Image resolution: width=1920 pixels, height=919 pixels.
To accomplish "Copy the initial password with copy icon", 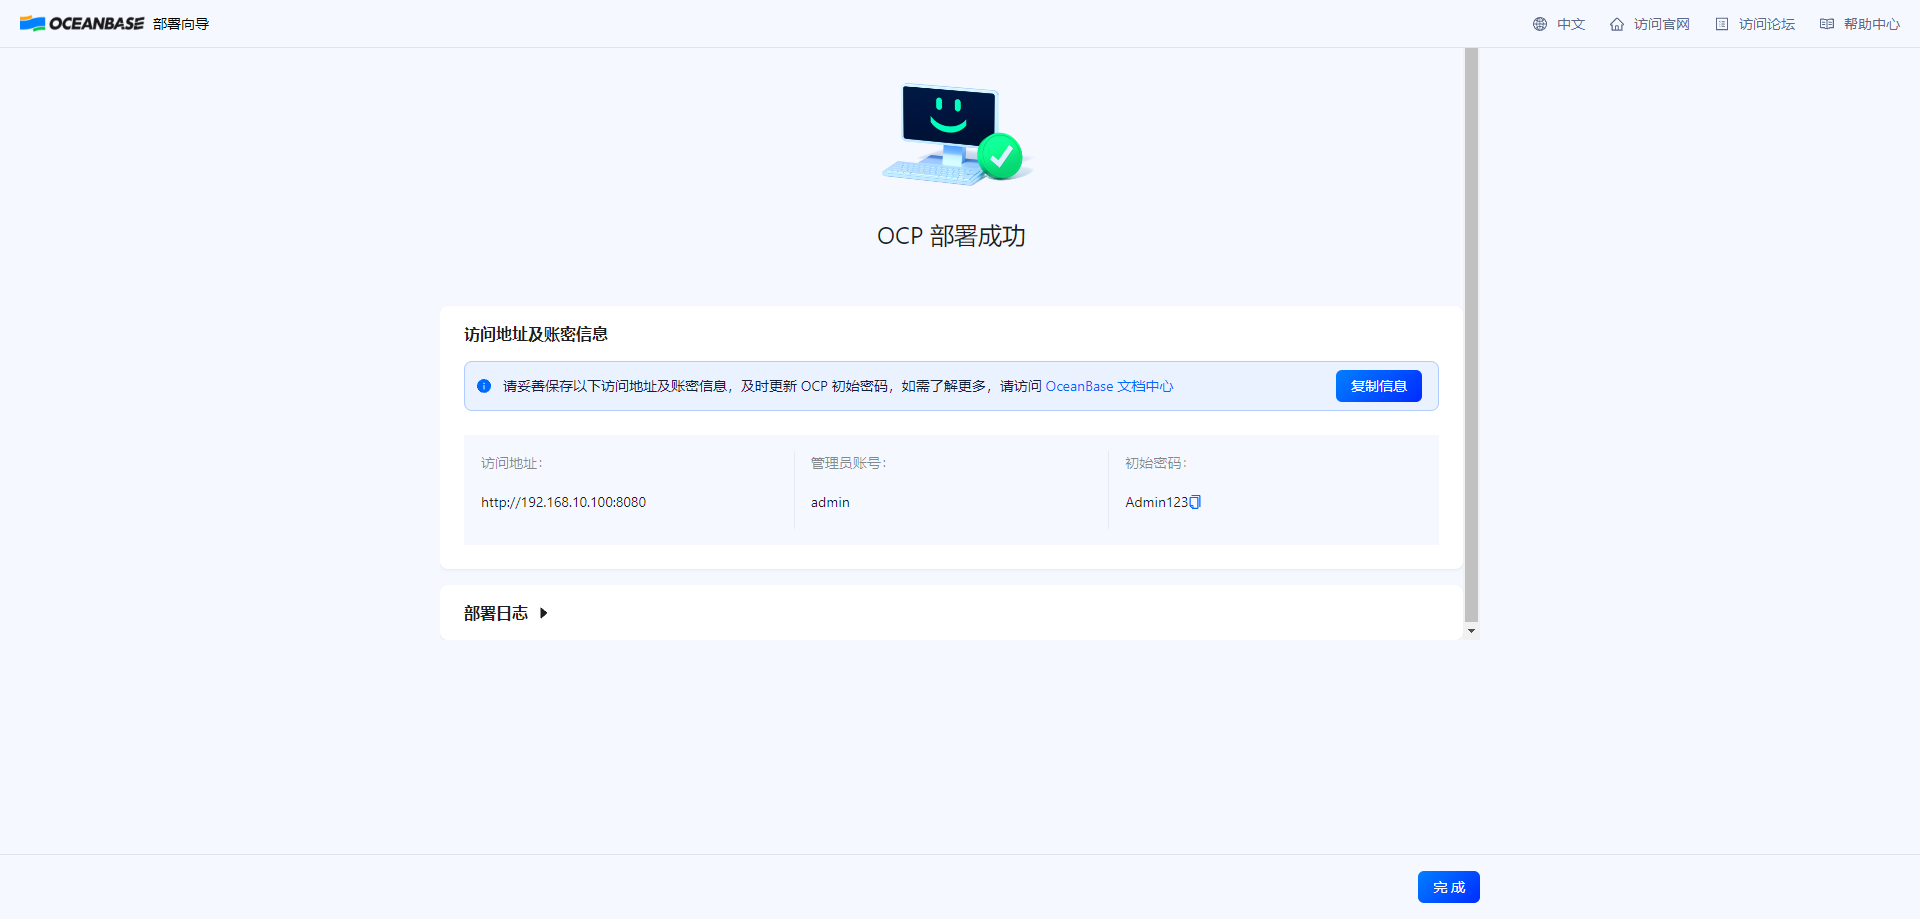I will pos(1195,502).
